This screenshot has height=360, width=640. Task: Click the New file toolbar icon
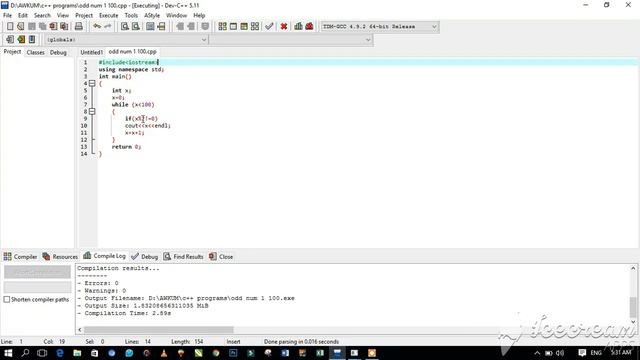(10, 27)
